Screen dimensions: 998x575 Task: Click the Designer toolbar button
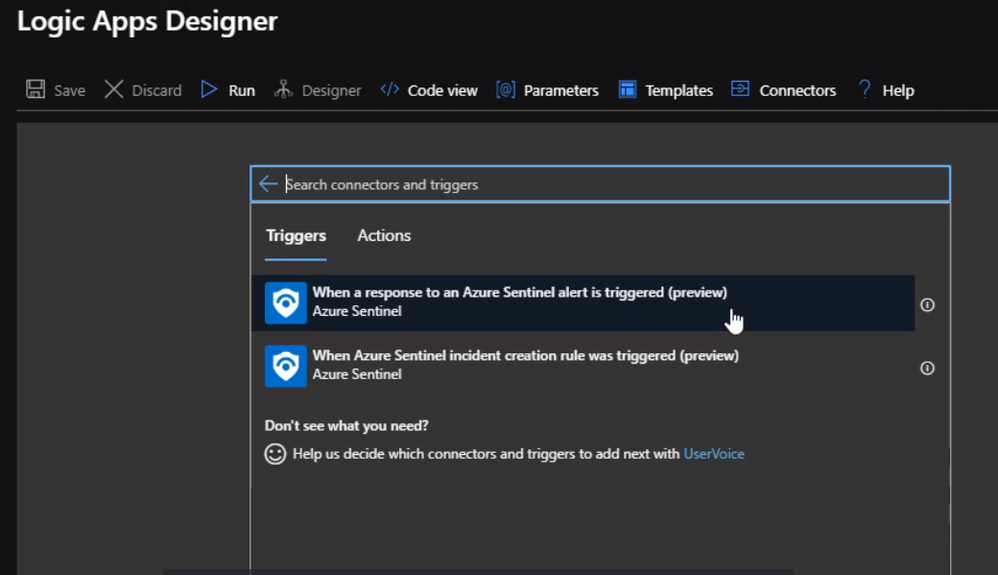coord(318,90)
